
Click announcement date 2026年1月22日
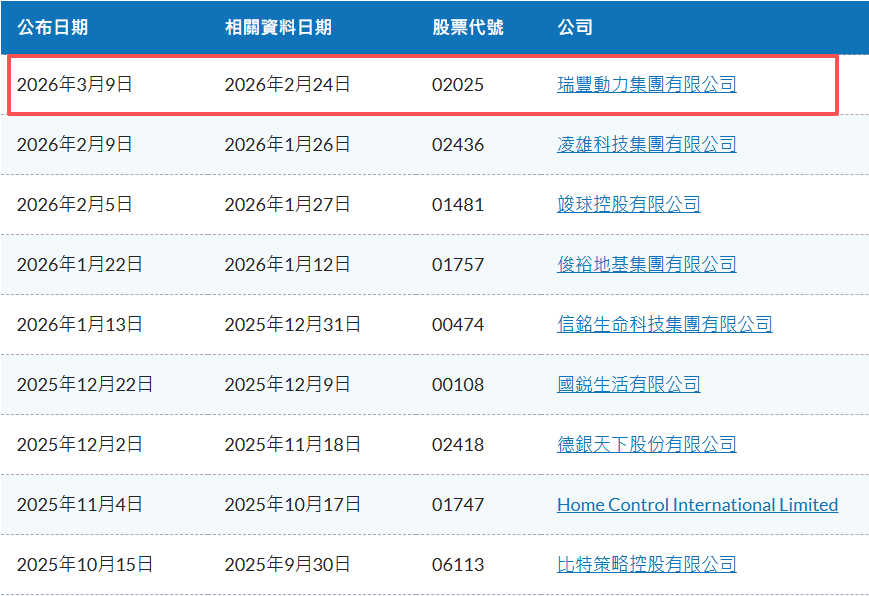[79, 264]
